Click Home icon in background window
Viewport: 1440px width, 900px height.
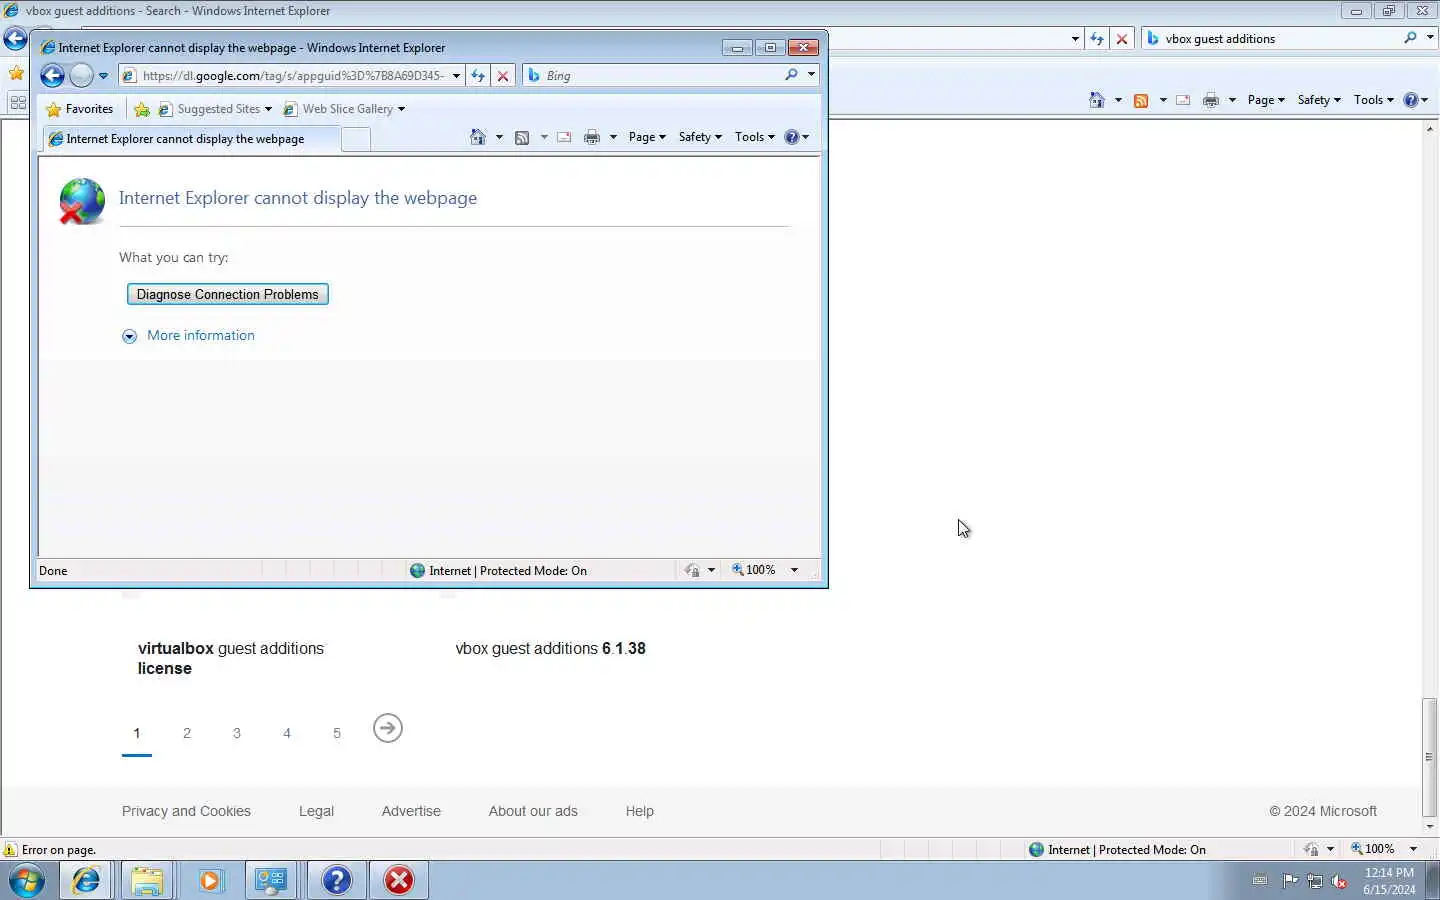coord(1097,100)
